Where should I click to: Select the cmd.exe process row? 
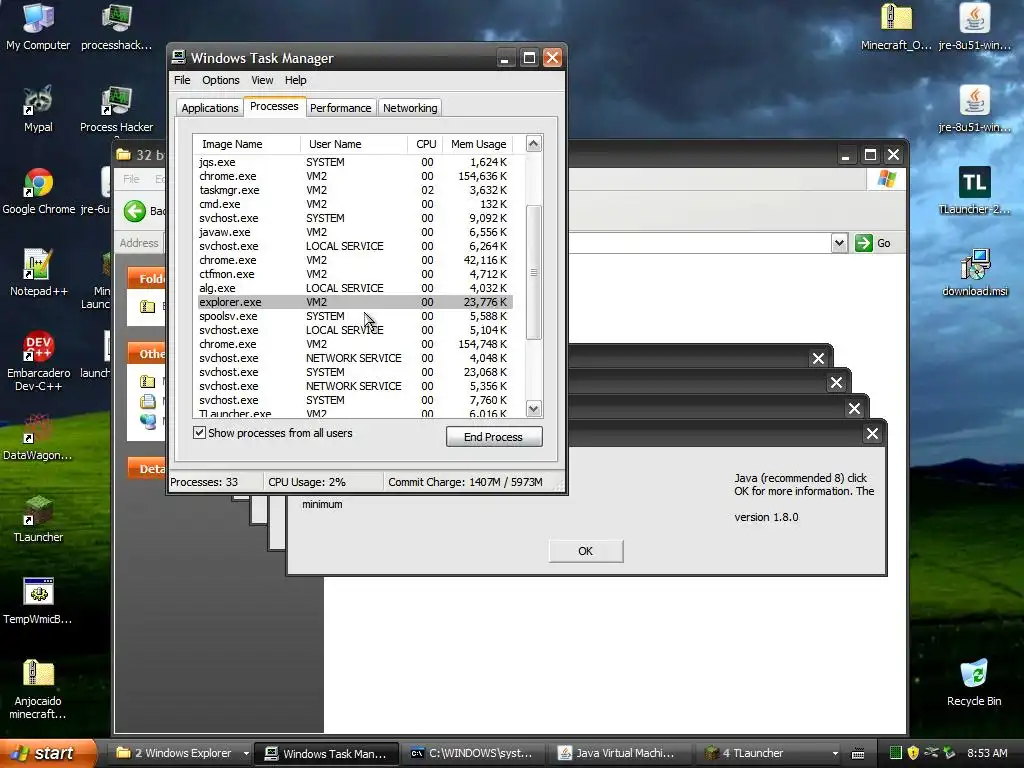pyautogui.click(x=355, y=204)
